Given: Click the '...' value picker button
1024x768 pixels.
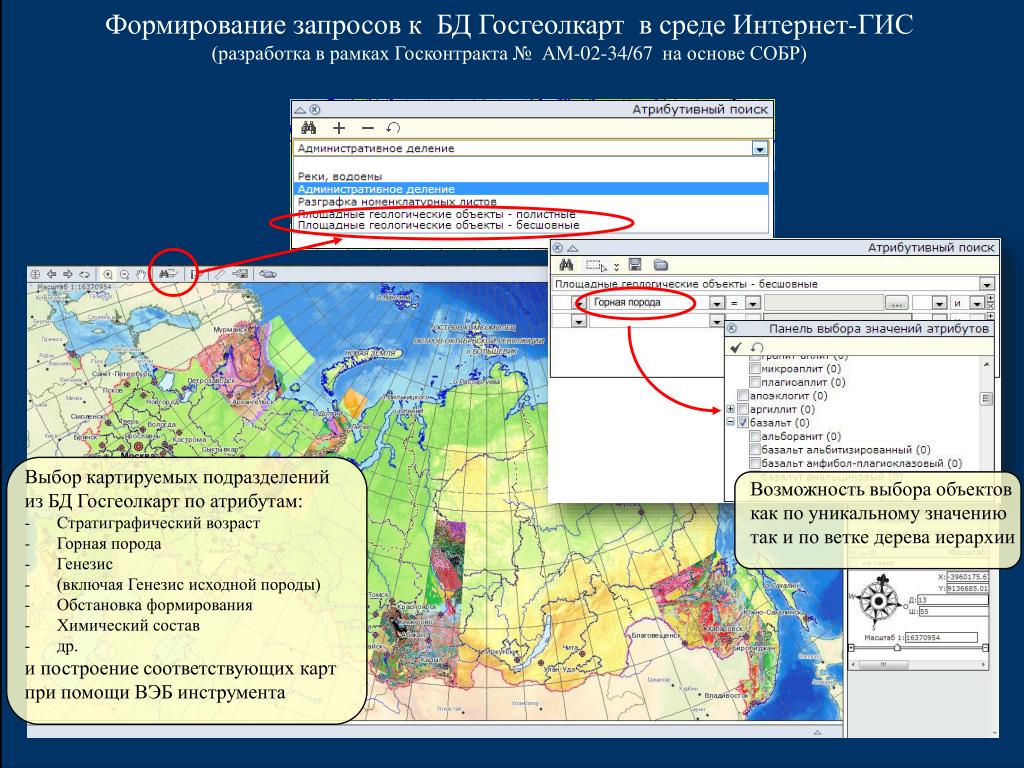Looking at the screenshot, I should click(x=896, y=303).
